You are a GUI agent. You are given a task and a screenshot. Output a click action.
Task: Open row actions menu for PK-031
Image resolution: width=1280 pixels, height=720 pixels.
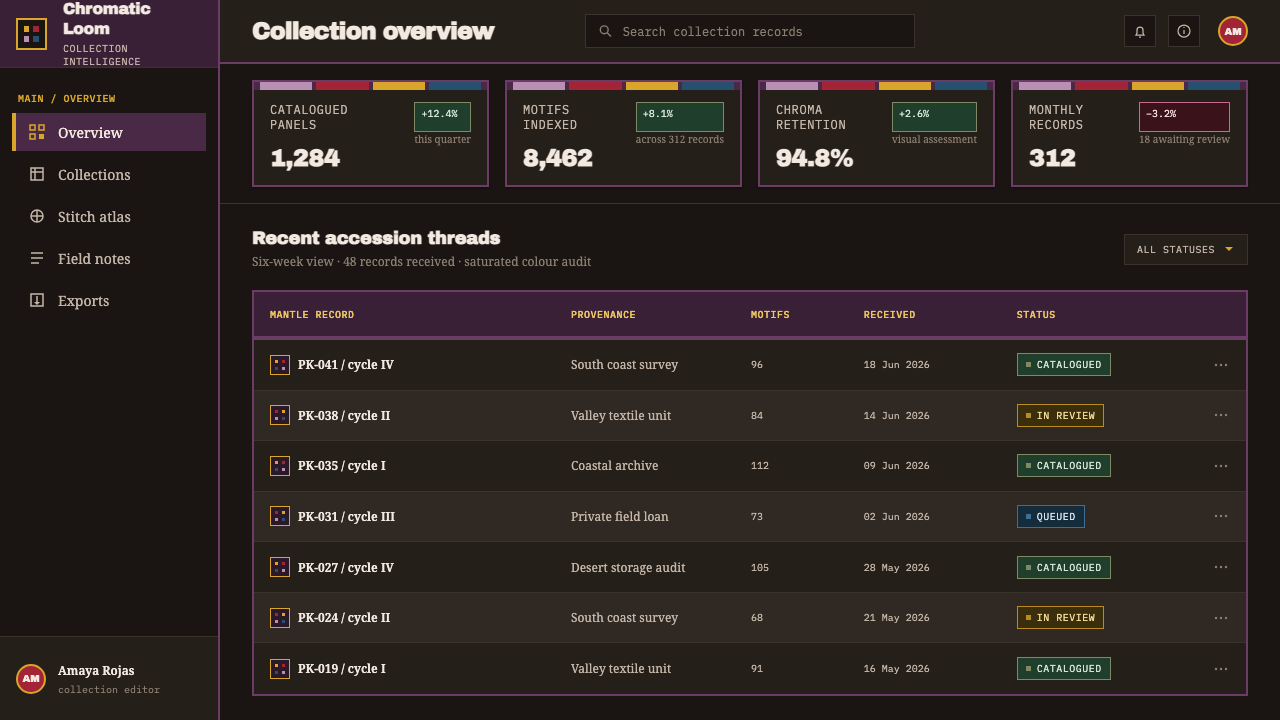tap(1221, 516)
